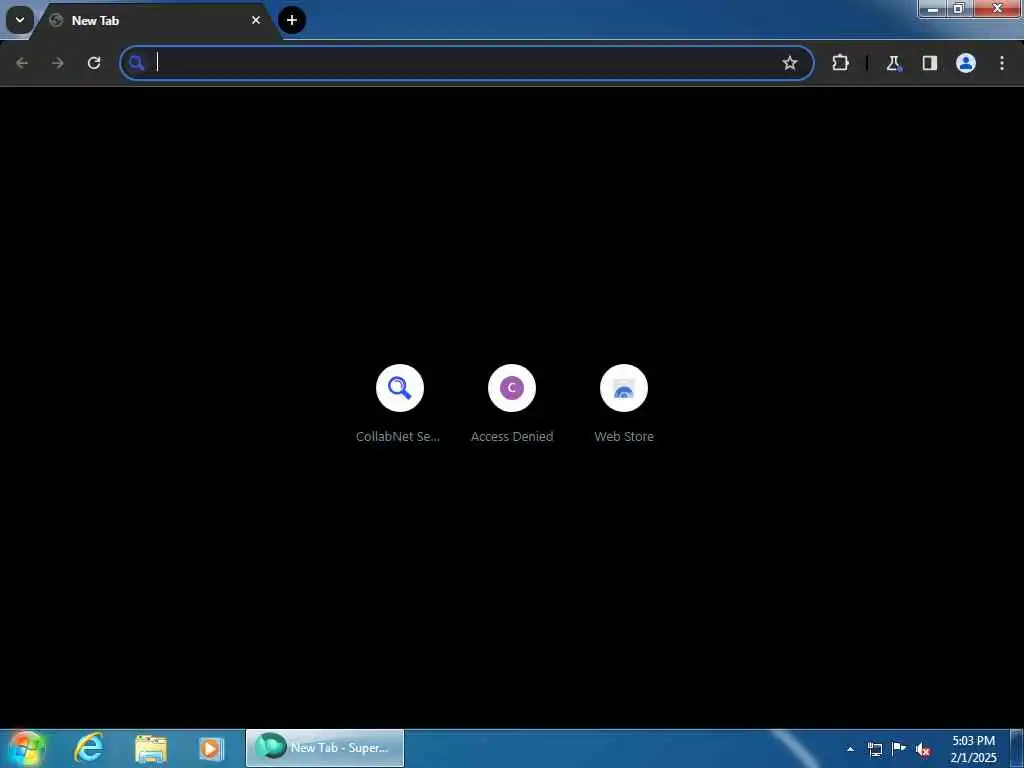Screen dimensions: 1024x768
Task: Open the Access Denied shortcut tile
Action: pyautogui.click(x=512, y=388)
